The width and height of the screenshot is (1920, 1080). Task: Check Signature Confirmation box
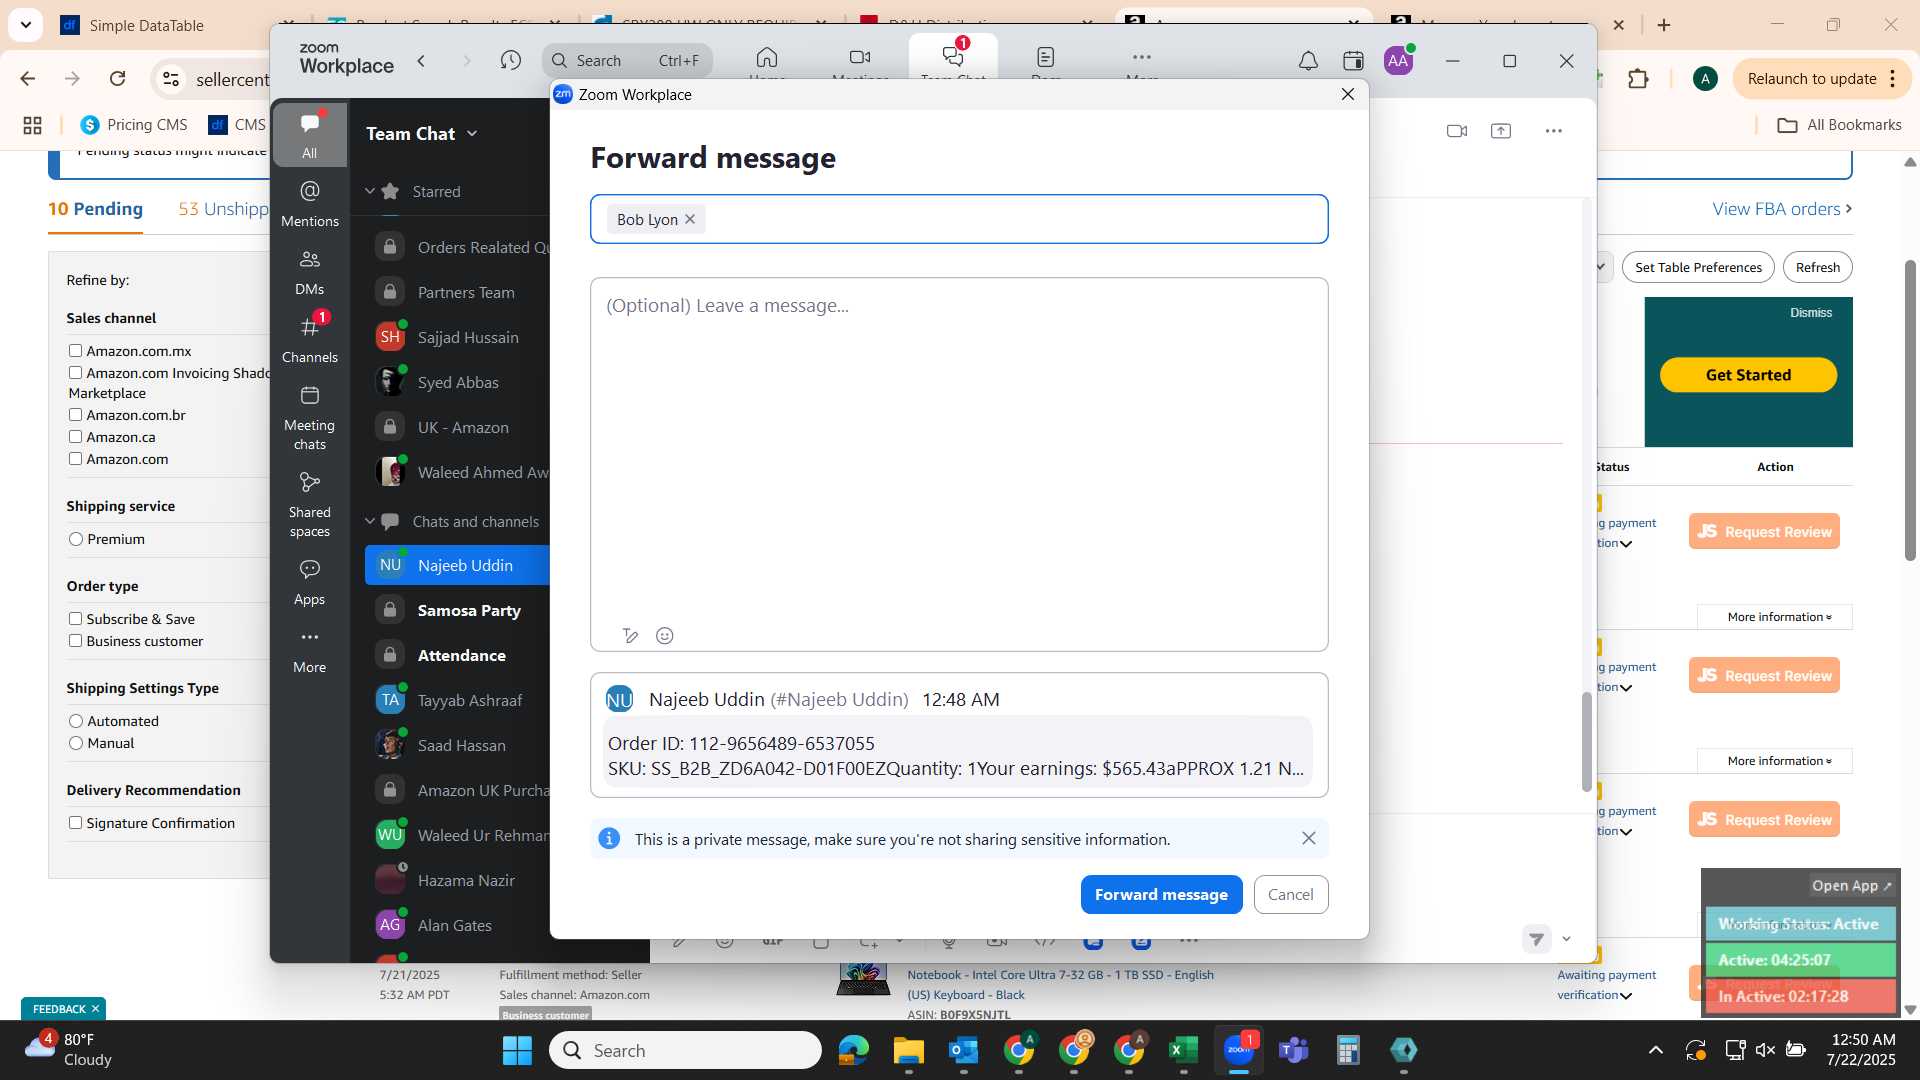tap(75, 823)
